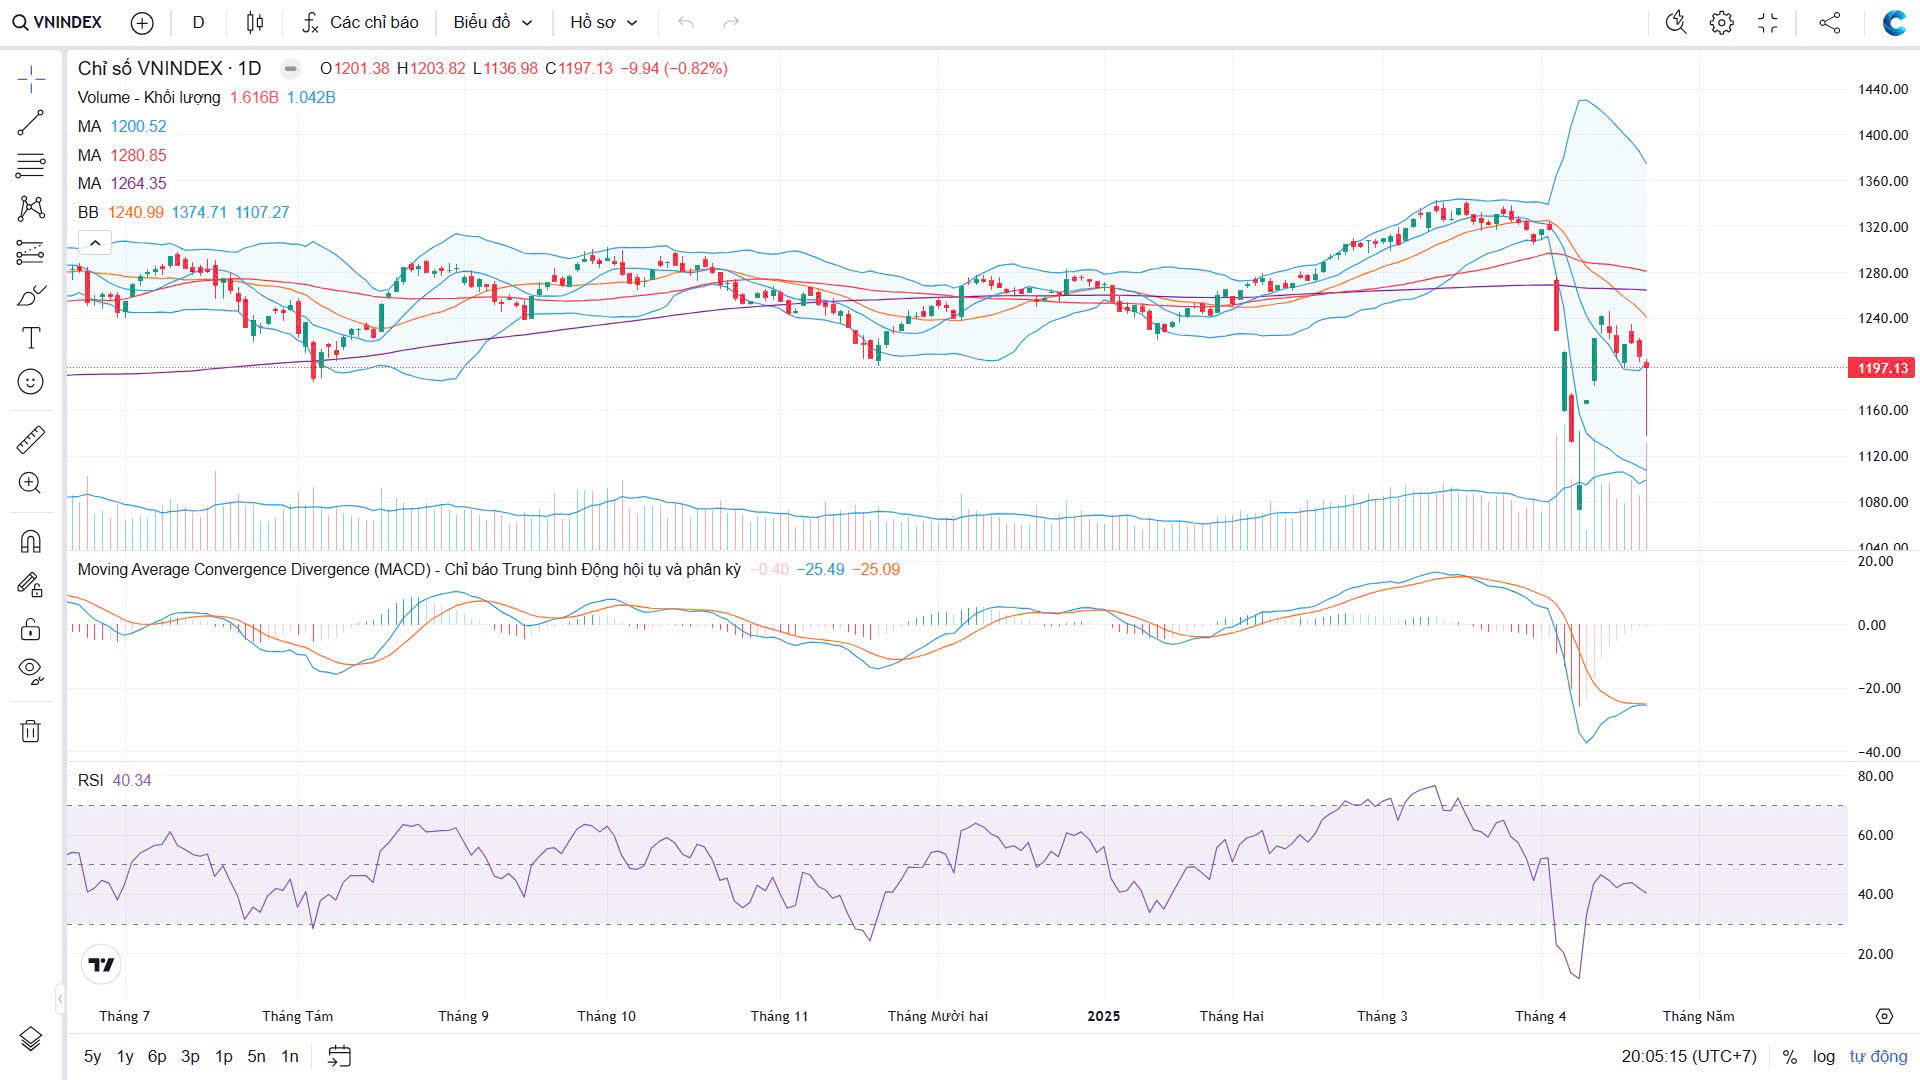Toggle lock all drawings

click(x=31, y=629)
